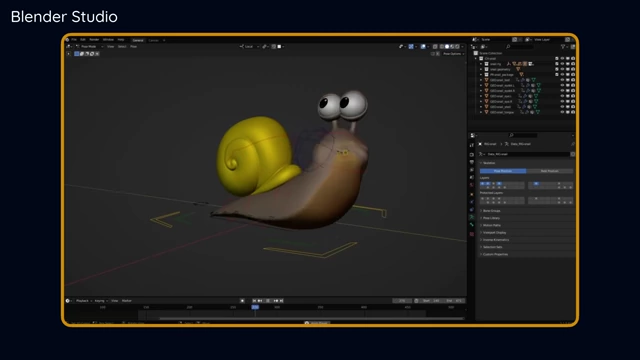Open the Object properties tab icon

point(472,194)
